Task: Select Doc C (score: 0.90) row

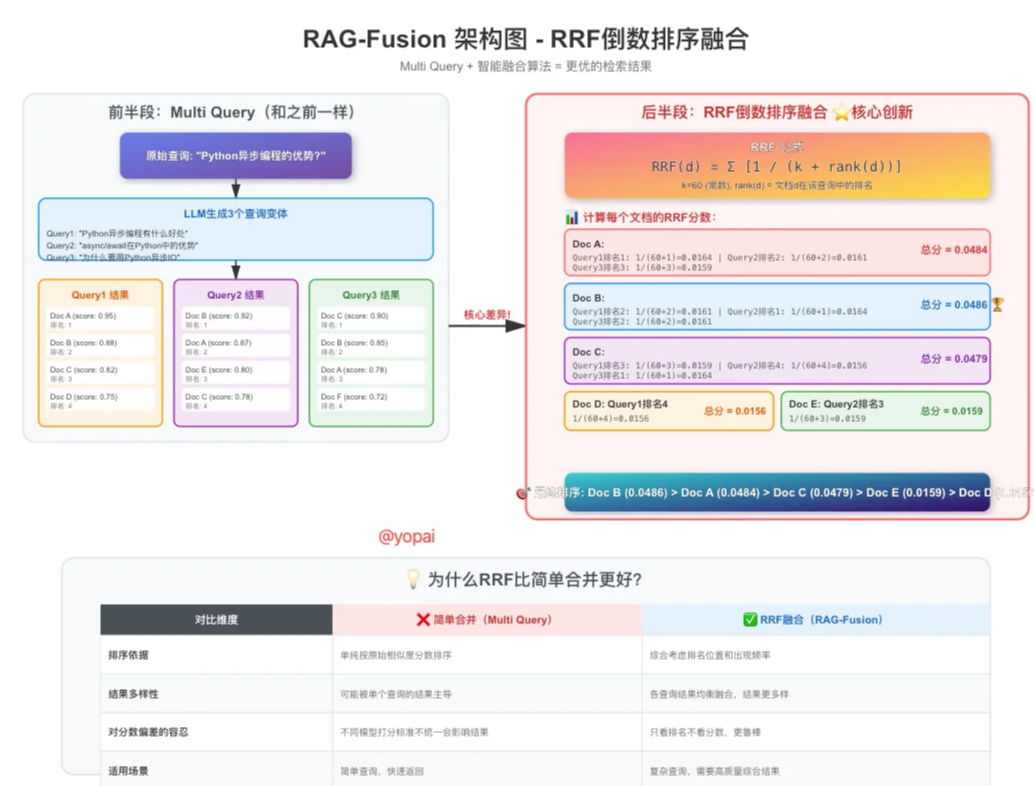Action: [x=371, y=319]
